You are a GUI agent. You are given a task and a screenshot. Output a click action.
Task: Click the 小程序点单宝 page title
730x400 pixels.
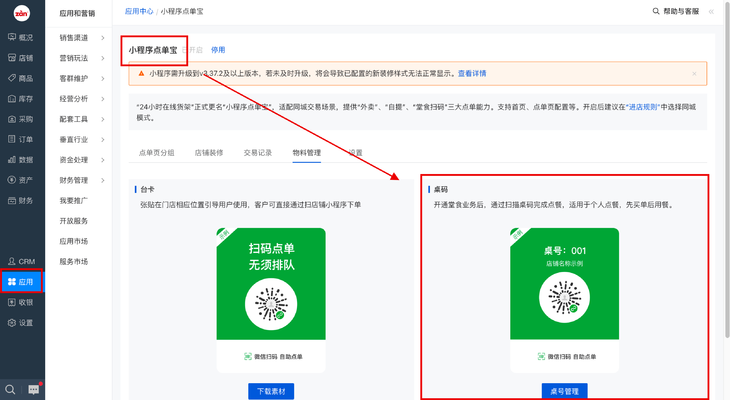153,50
